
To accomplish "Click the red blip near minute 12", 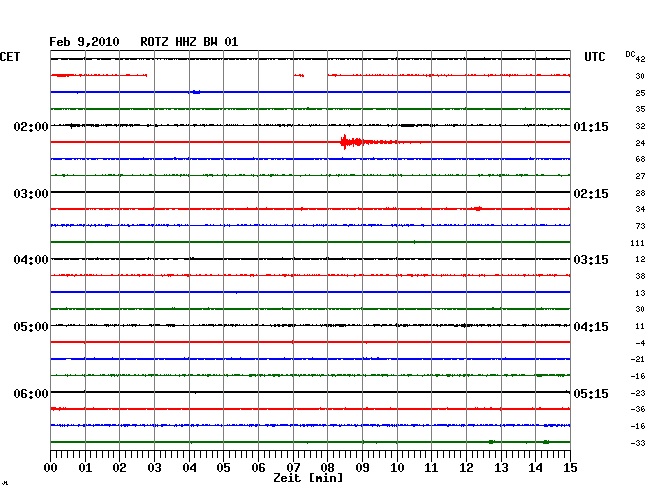I will pyautogui.click(x=478, y=208).
